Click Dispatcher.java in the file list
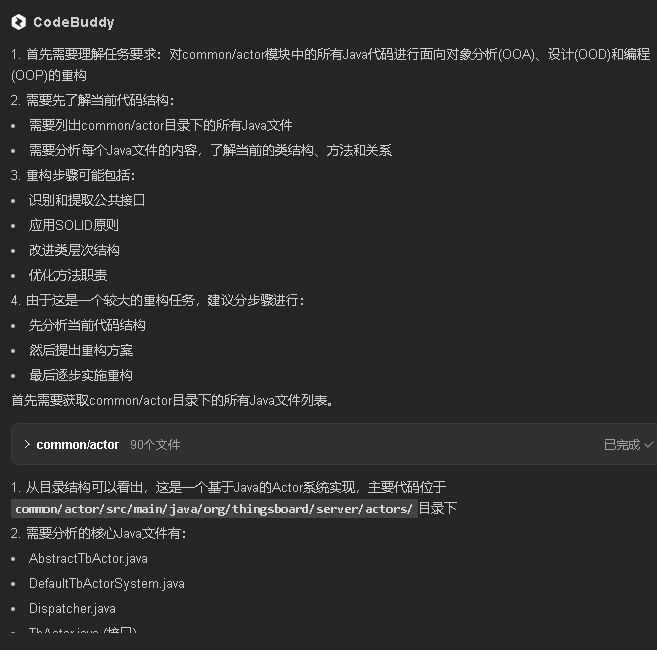657x650 pixels. coord(72,608)
